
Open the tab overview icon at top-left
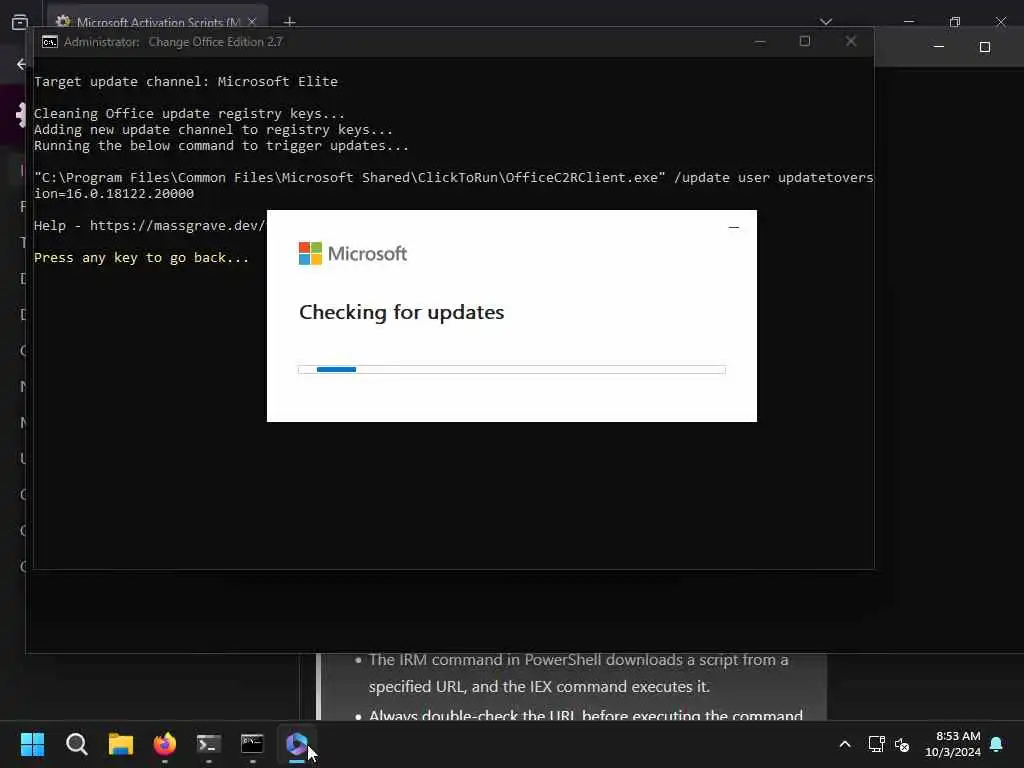[x=20, y=22]
